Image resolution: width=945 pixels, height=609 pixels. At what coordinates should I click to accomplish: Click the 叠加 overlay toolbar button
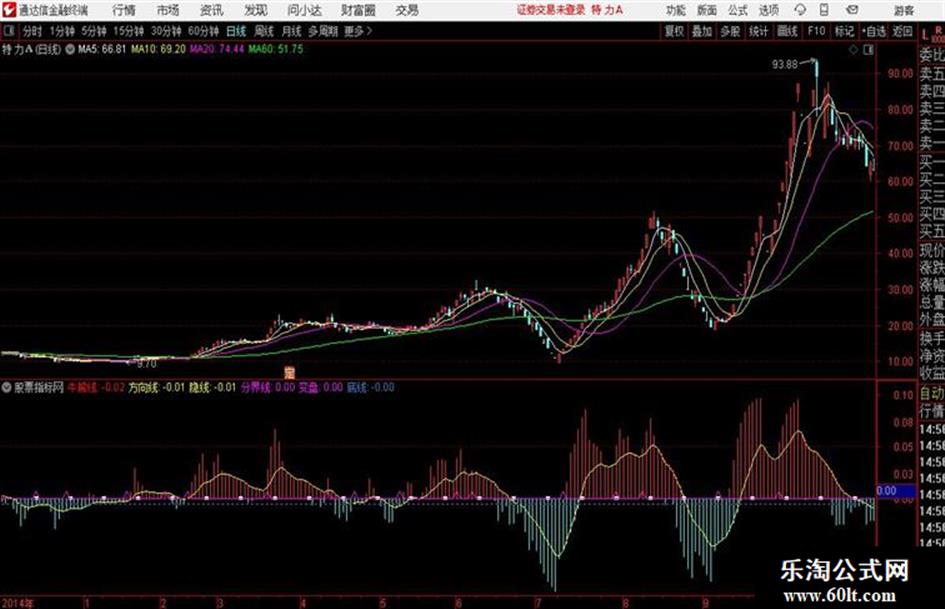coord(702,31)
